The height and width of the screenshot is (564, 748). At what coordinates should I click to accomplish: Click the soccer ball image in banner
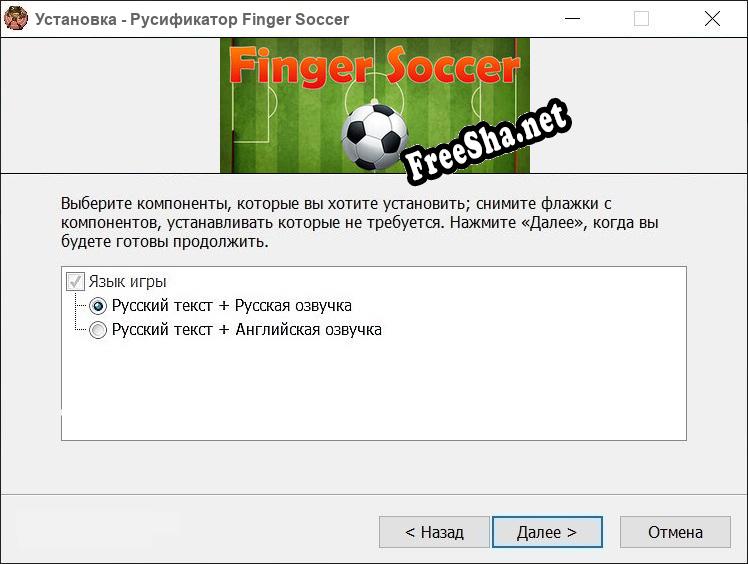coord(374,137)
